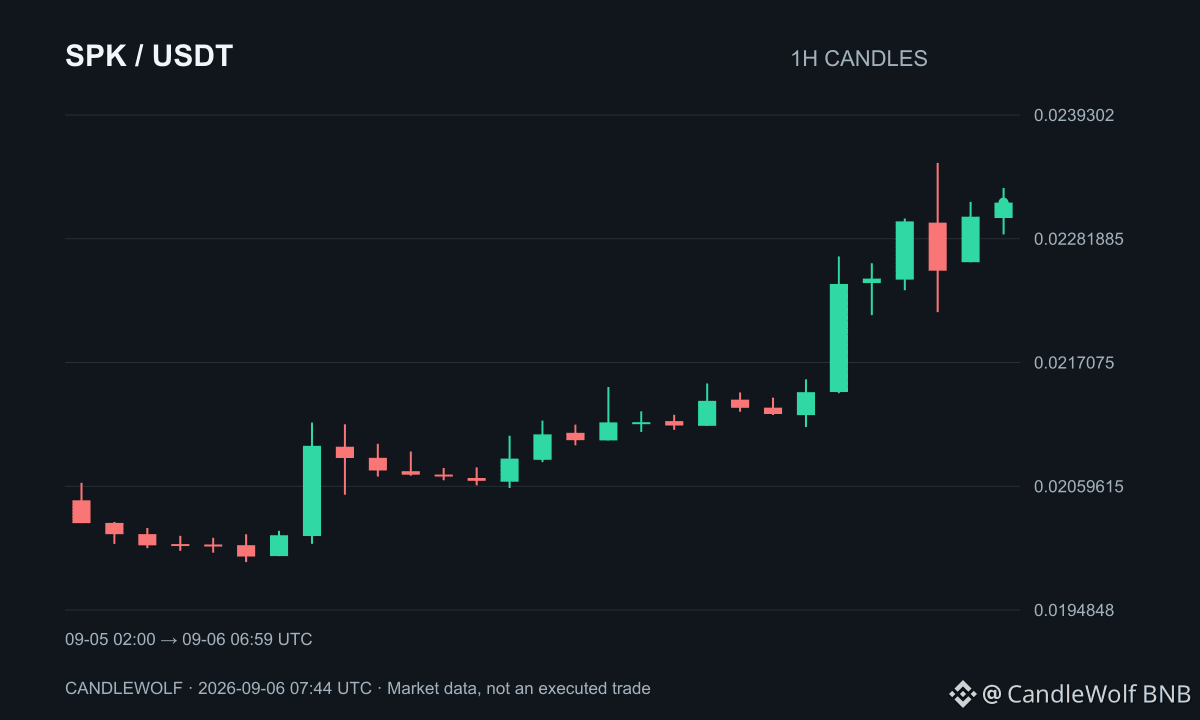Click the date range 09-05 02:00 text
The image size is (1200, 720).
[110, 639]
